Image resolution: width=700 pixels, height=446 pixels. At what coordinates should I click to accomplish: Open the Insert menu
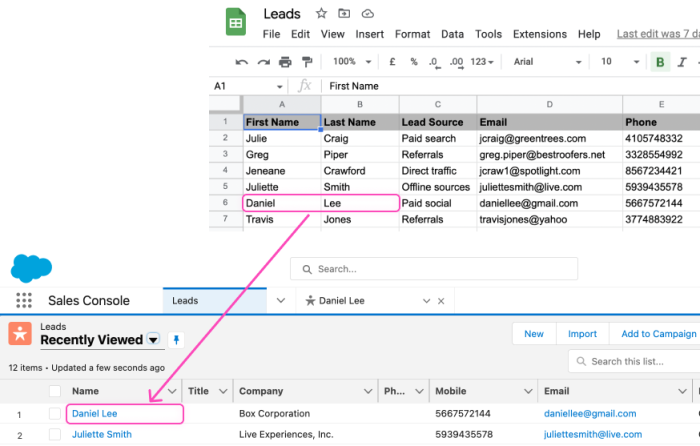point(370,34)
